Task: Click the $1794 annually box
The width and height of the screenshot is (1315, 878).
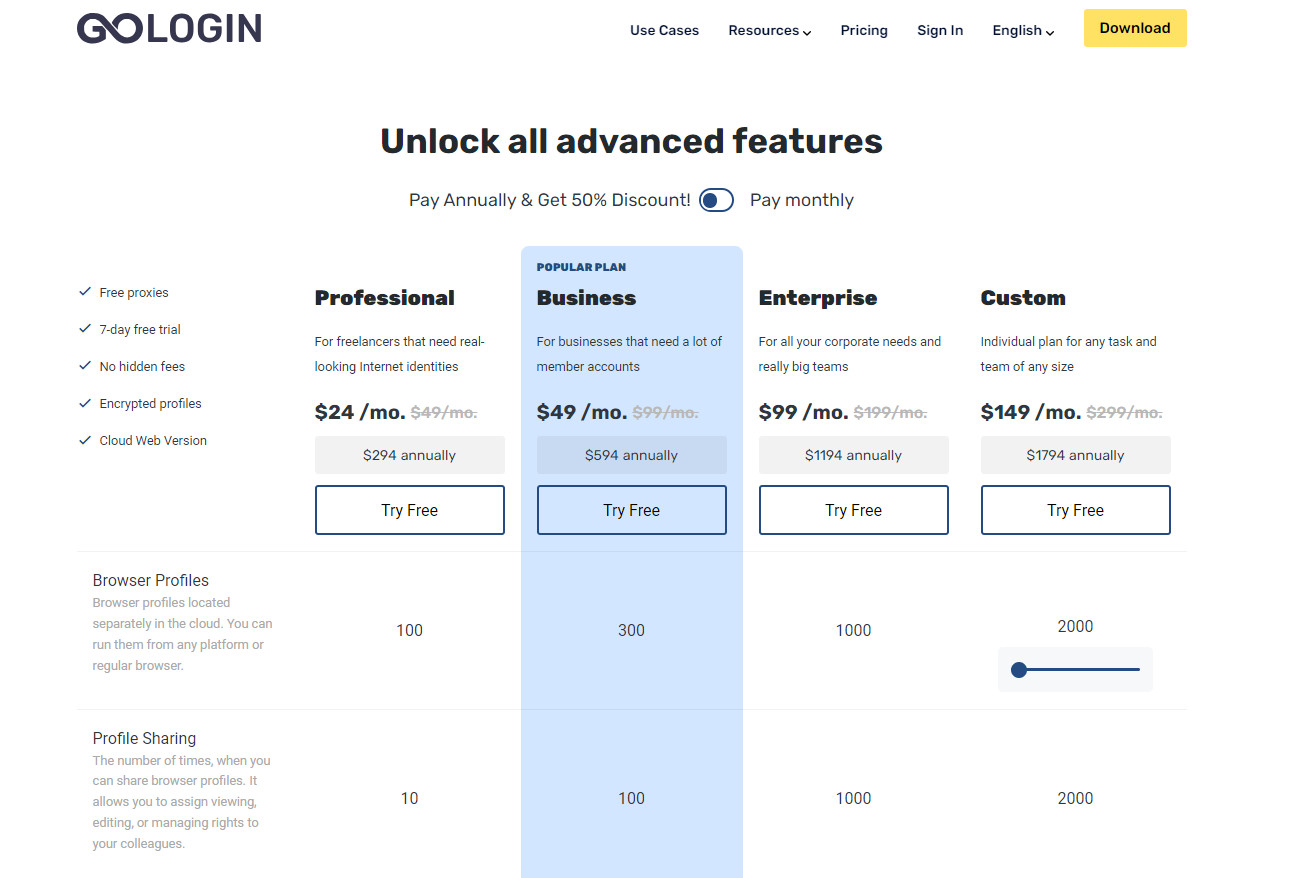Action: click(x=1076, y=455)
